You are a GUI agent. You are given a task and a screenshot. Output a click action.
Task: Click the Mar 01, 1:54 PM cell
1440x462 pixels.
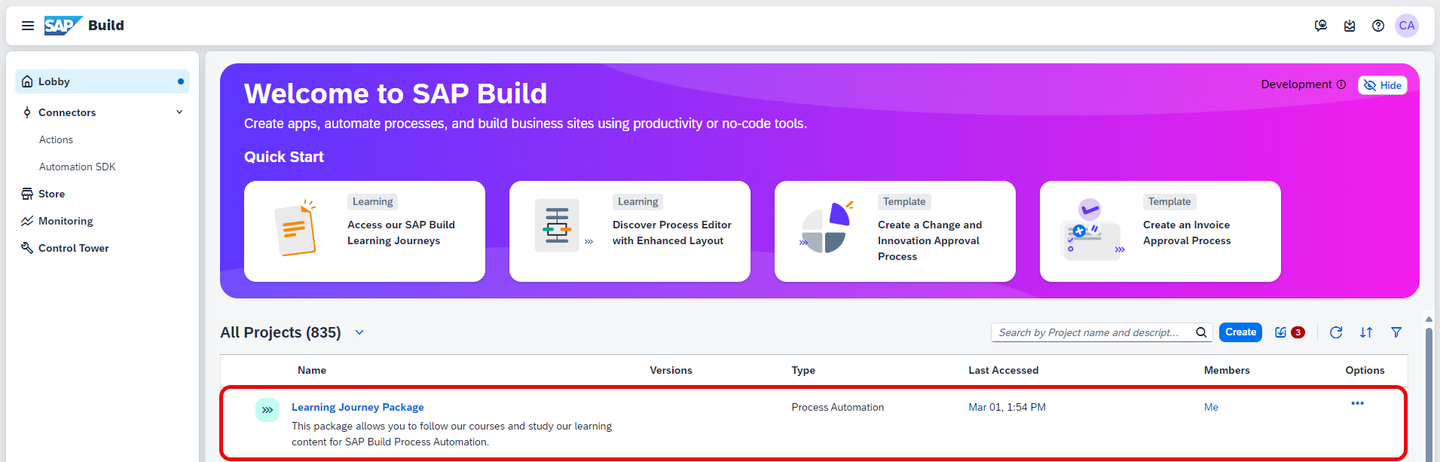1007,407
